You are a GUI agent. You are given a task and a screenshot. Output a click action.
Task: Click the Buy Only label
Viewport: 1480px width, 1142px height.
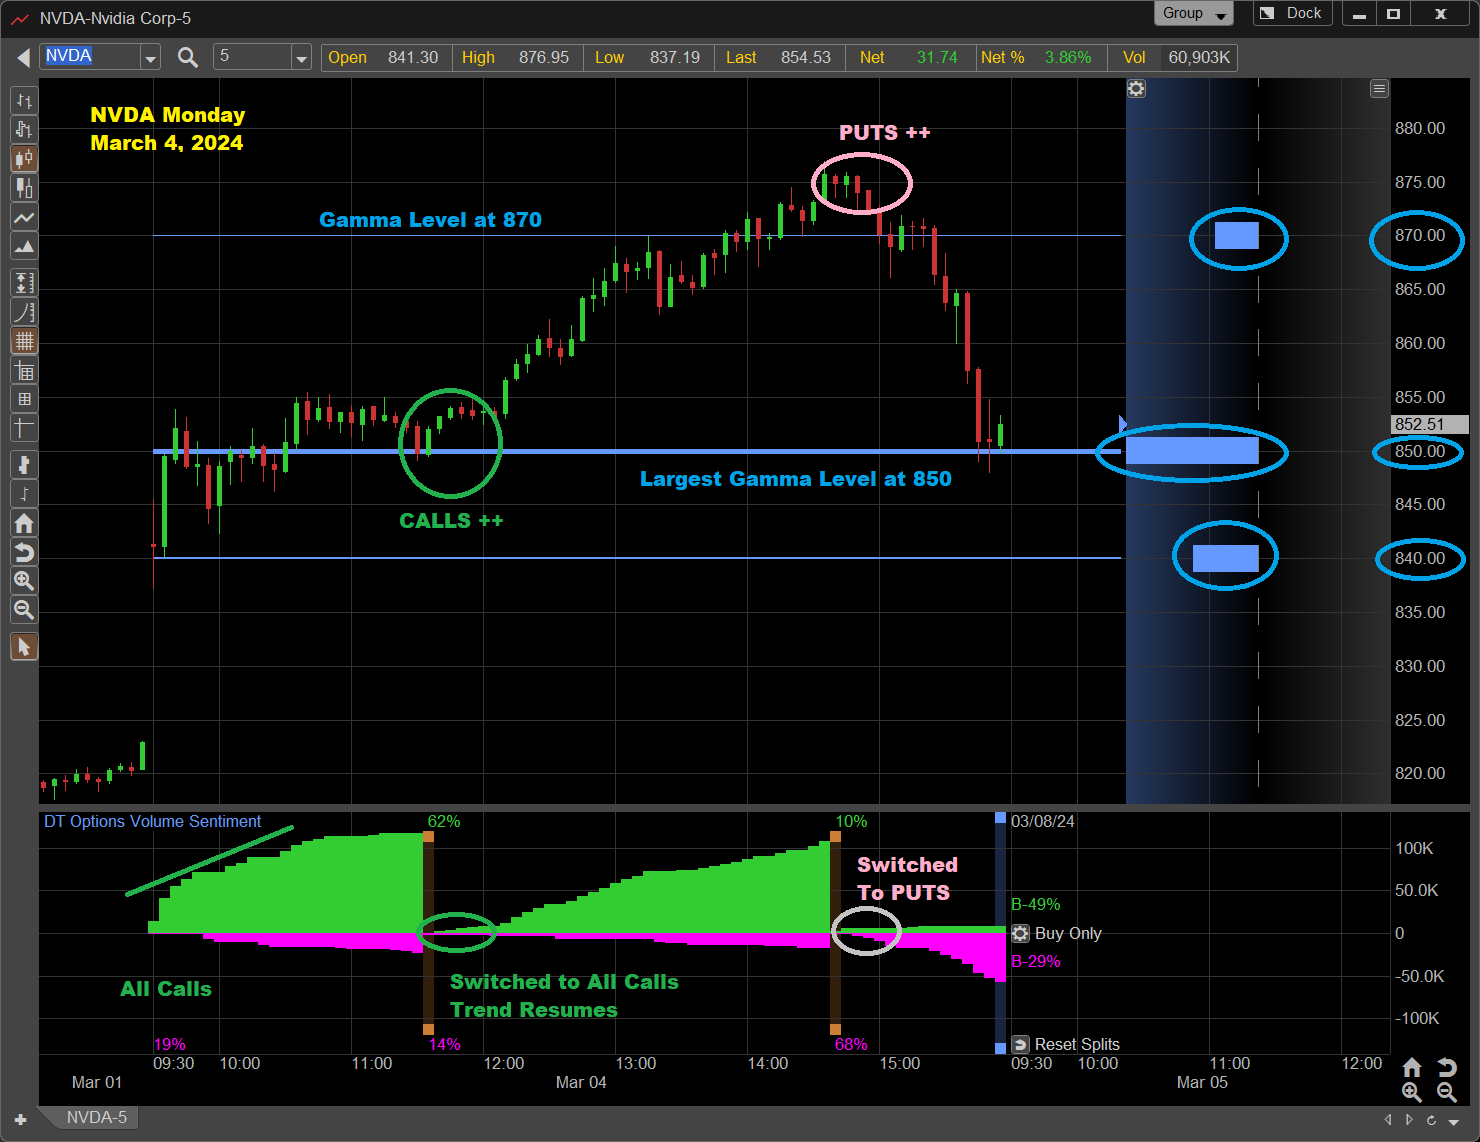(1068, 933)
